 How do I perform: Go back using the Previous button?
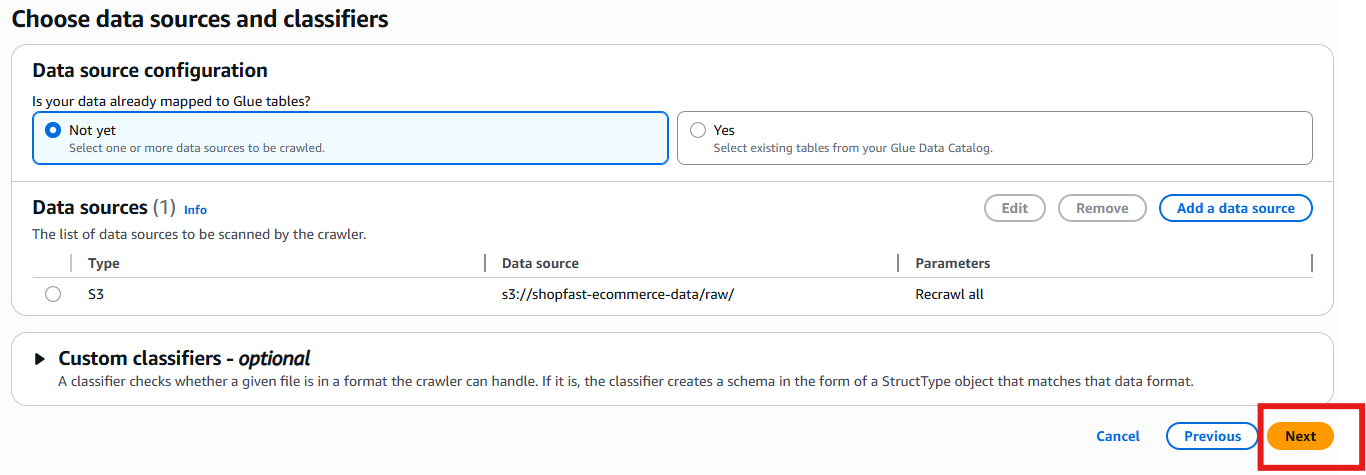1212,436
